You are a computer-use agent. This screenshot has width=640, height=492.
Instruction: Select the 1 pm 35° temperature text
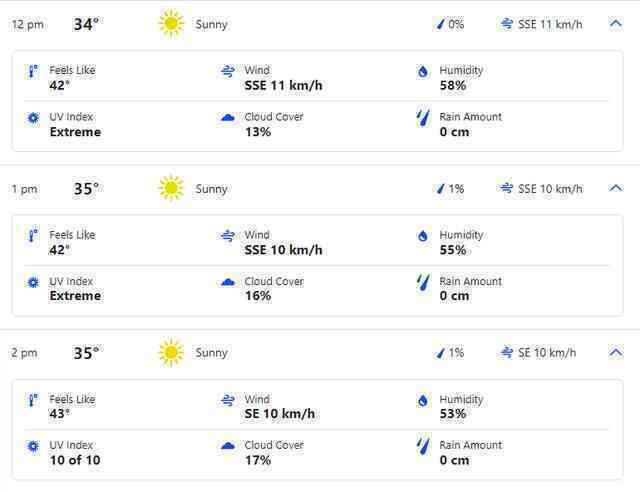(86, 189)
